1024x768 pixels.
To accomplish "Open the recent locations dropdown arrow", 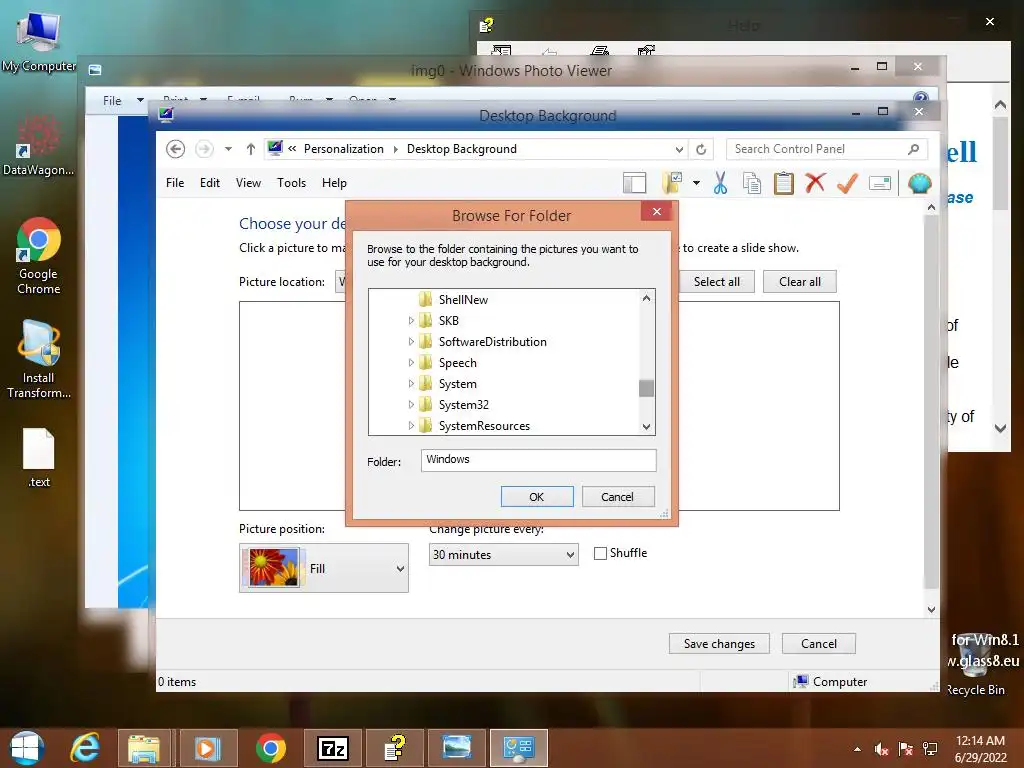I will (228, 149).
